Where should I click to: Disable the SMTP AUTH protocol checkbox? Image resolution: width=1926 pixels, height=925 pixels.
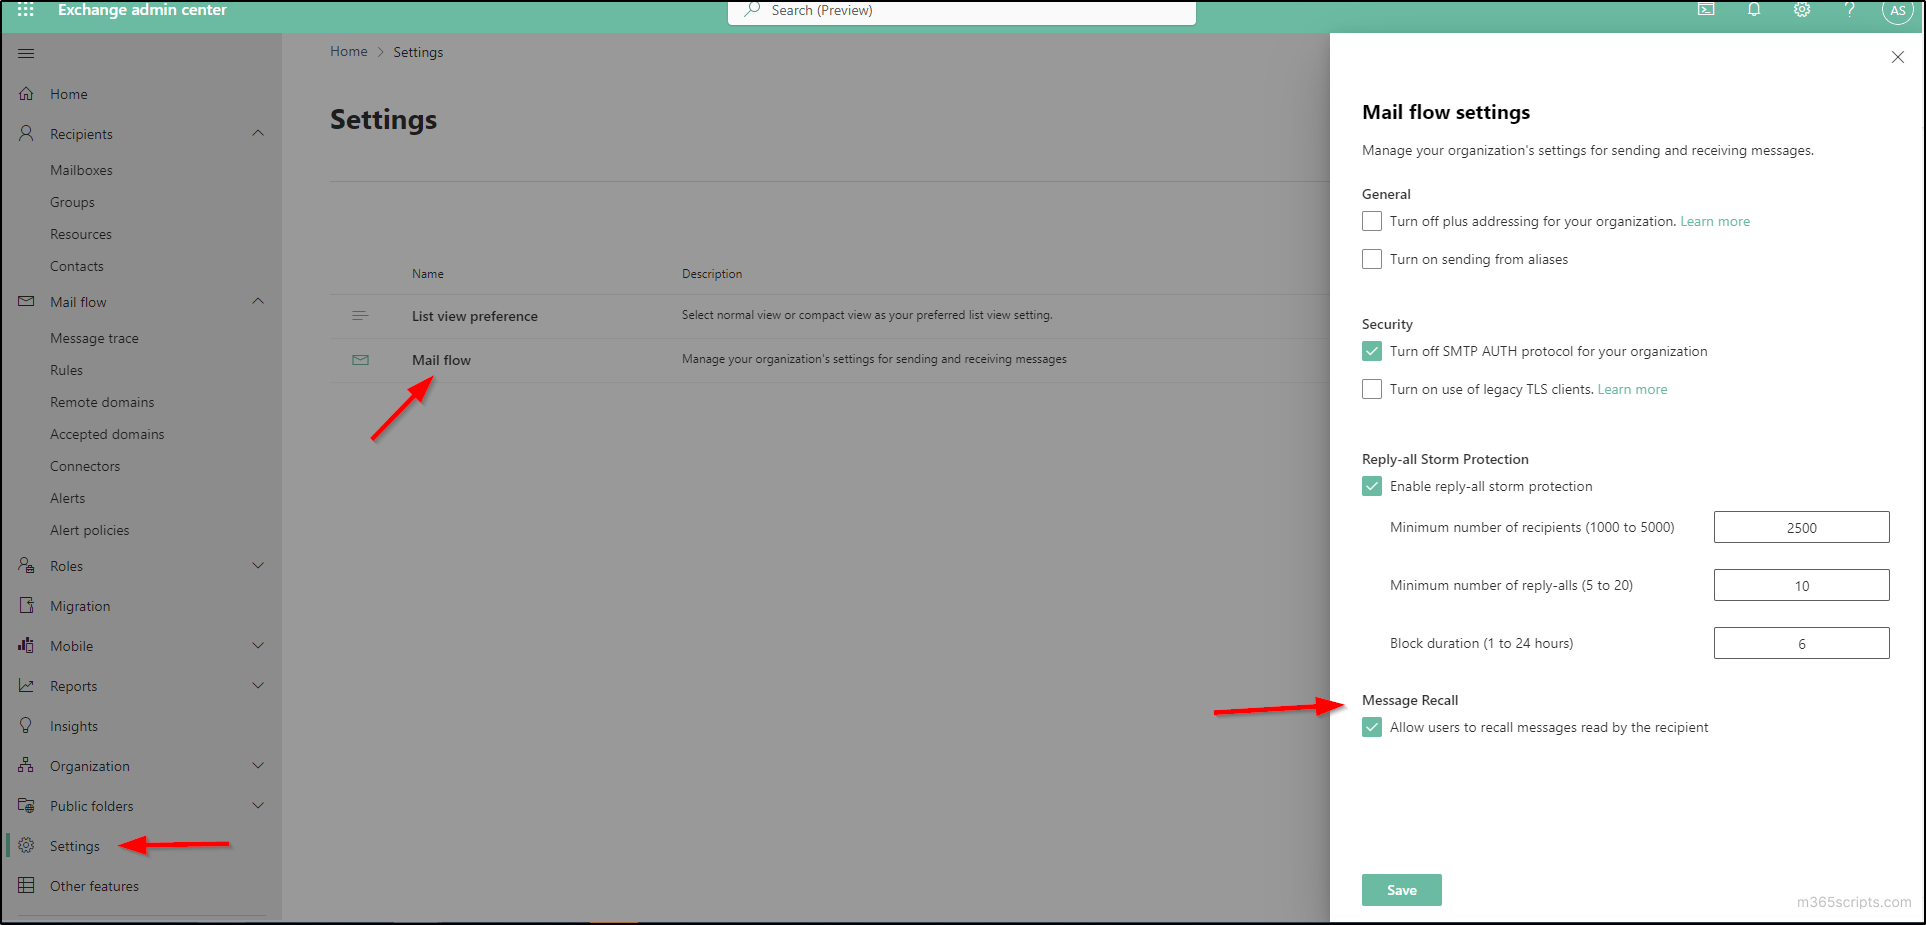pos(1371,351)
